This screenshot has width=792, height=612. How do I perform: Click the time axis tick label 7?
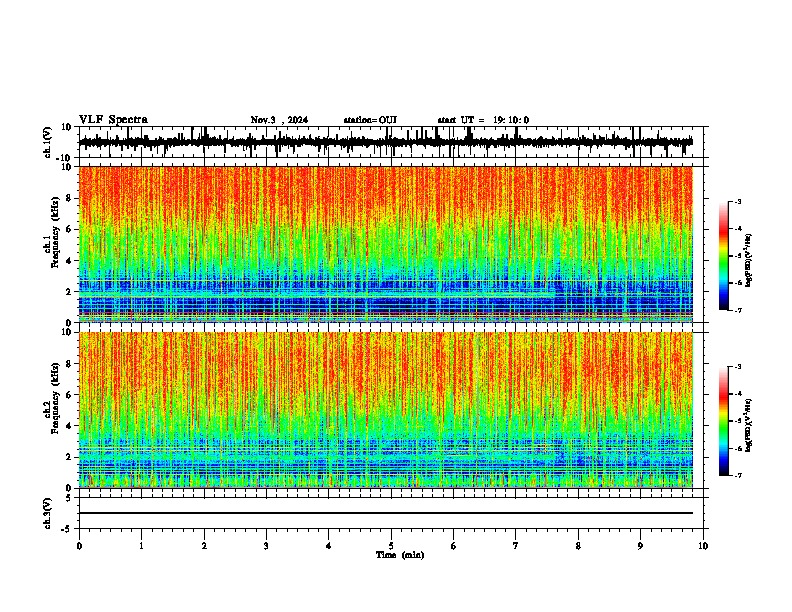pos(516,546)
